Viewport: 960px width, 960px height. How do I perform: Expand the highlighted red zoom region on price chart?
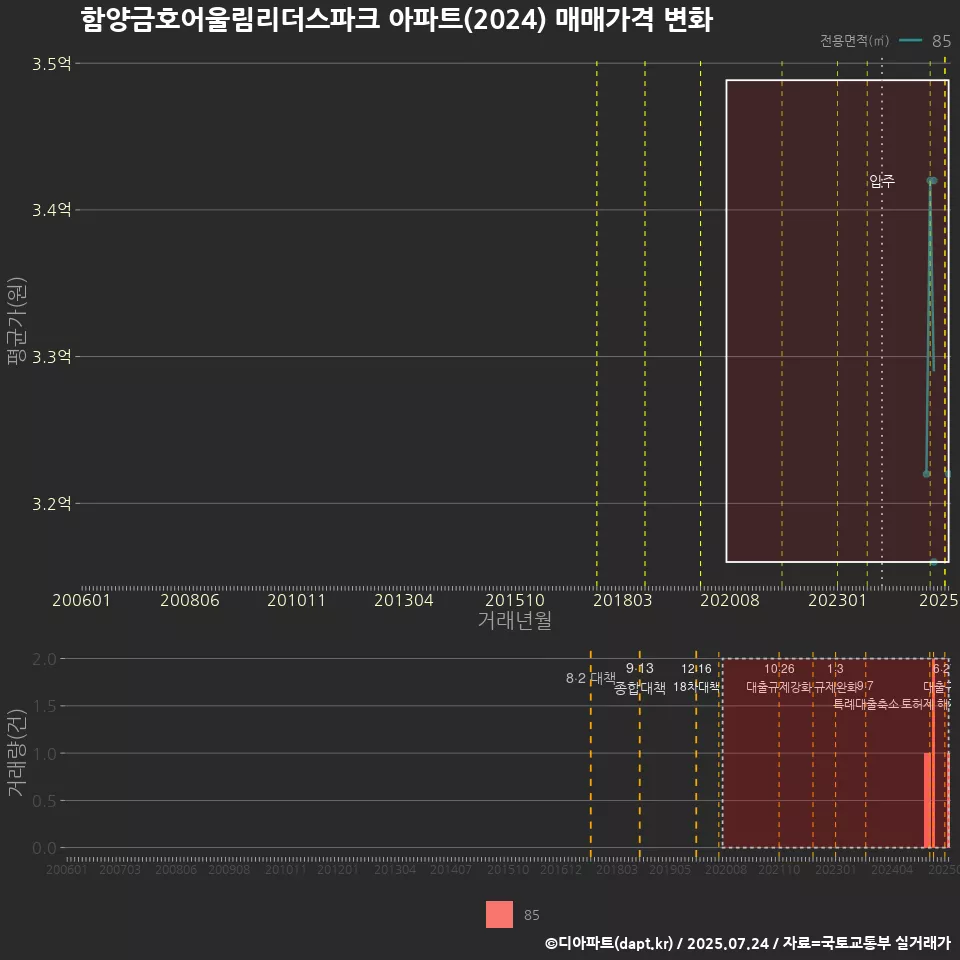(835, 320)
